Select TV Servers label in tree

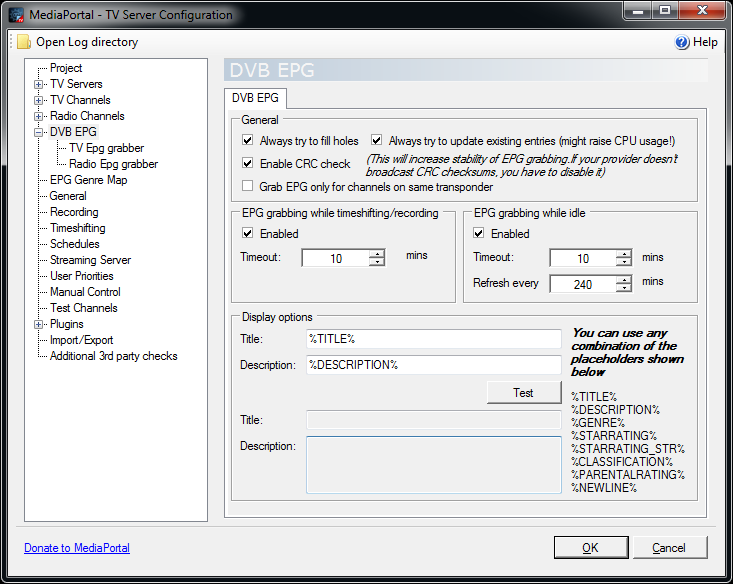coord(76,84)
